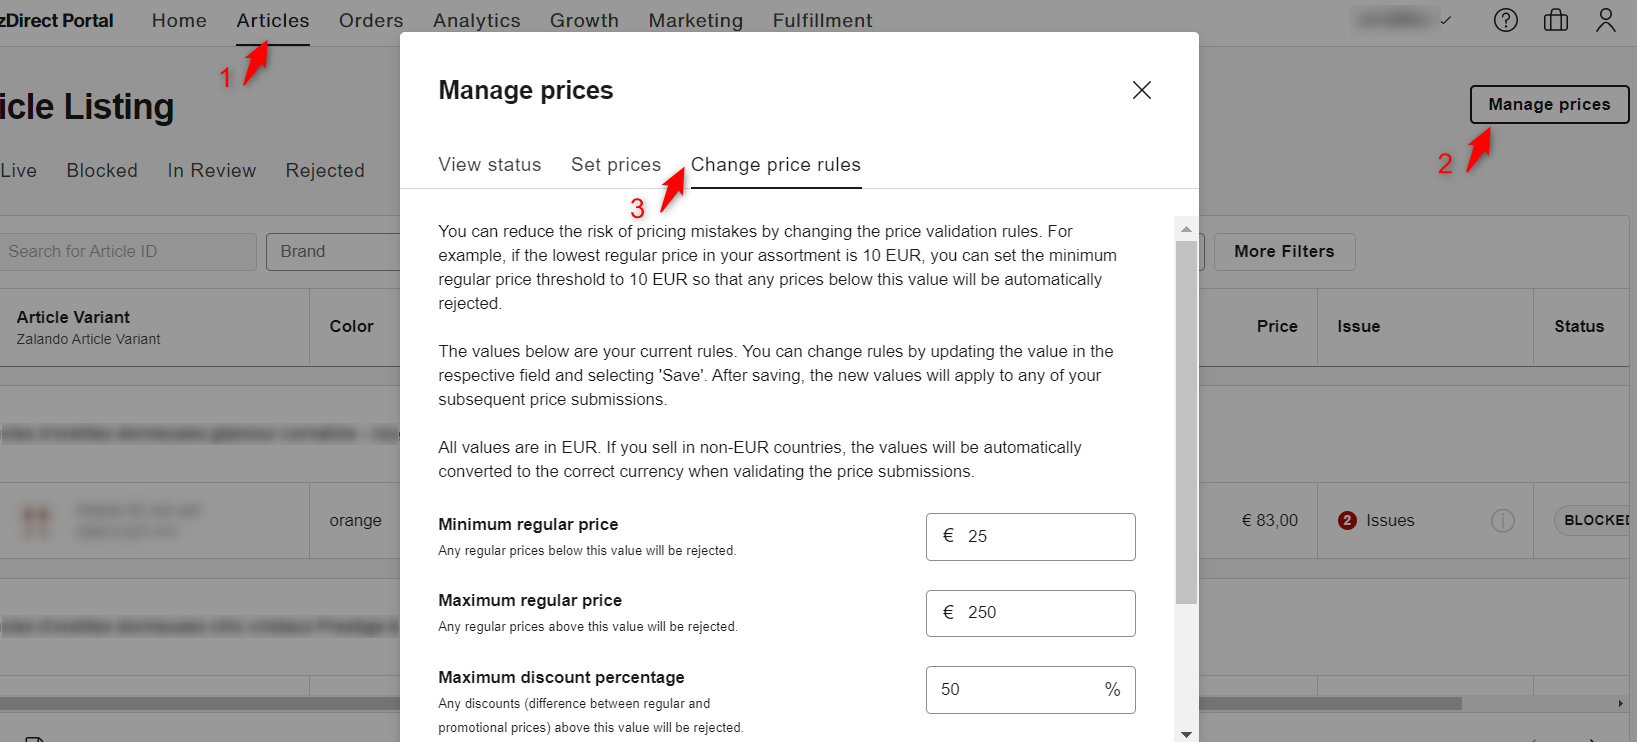The width and height of the screenshot is (1637, 742).
Task: Click the red issues count badge
Action: (1347, 520)
